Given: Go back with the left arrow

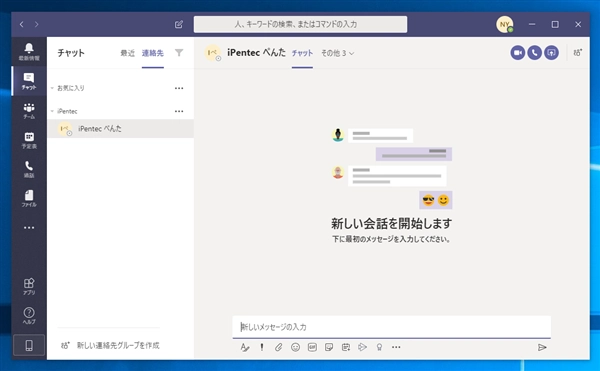Looking at the screenshot, I should point(22,24).
